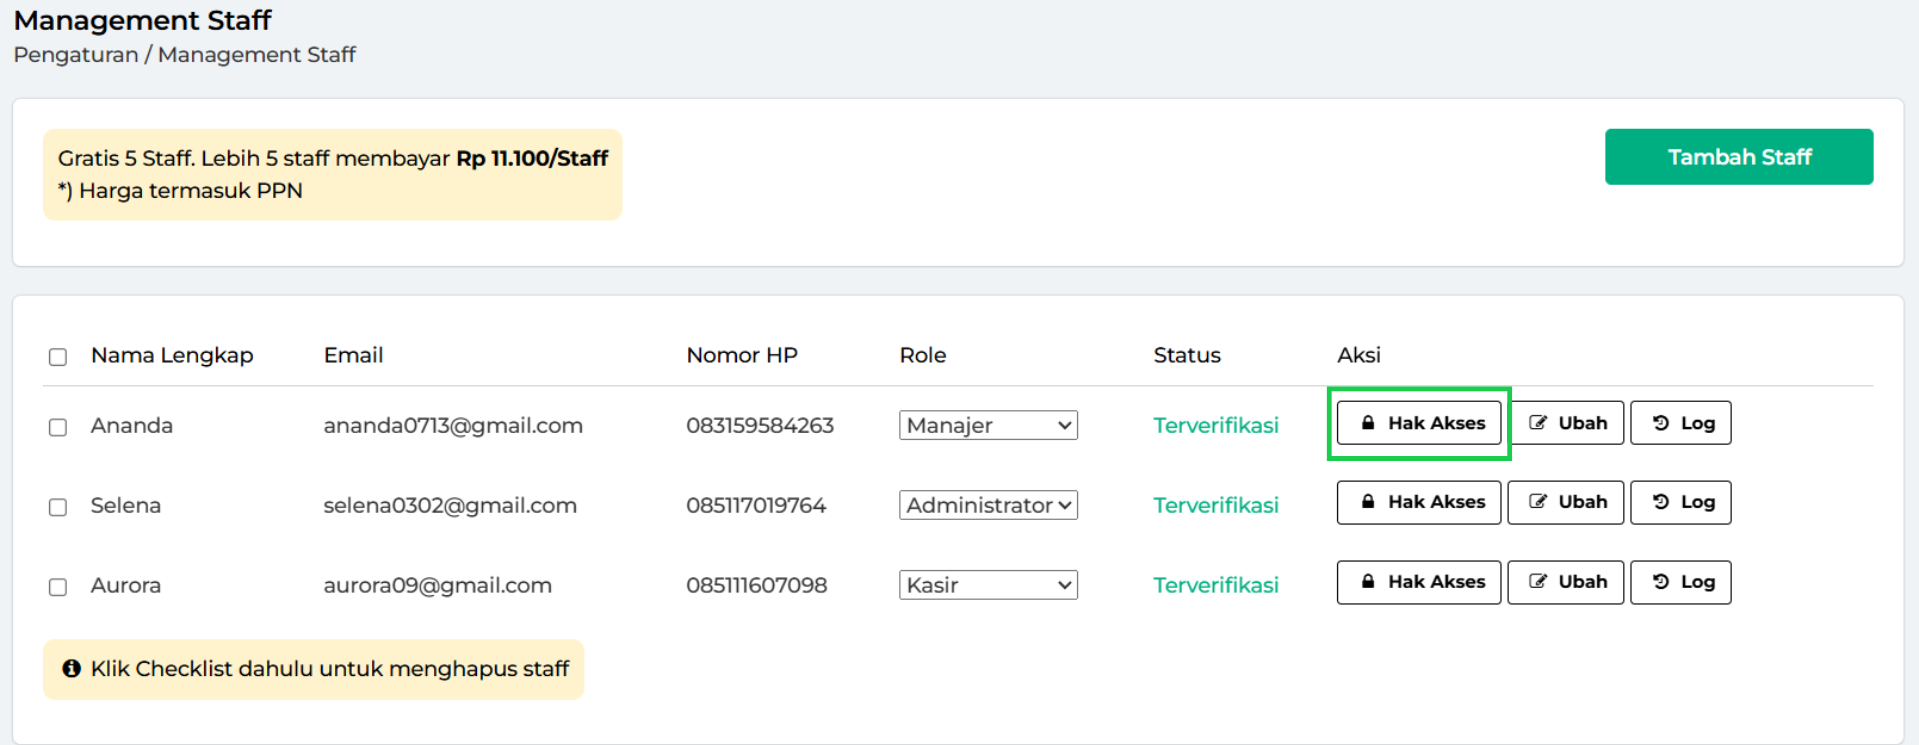Screen dimensions: 1919x745
Task: Check the checkbox for staff Ananda
Action: pyautogui.click(x=58, y=427)
